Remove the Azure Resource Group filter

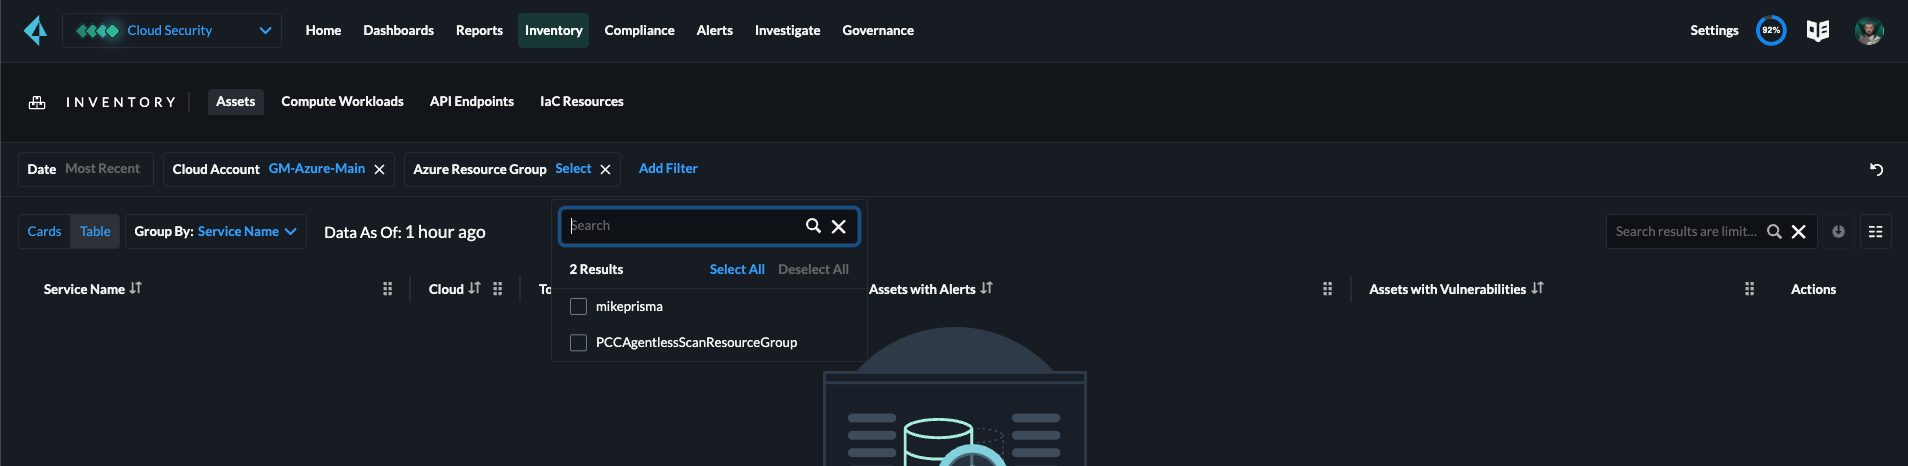point(605,170)
